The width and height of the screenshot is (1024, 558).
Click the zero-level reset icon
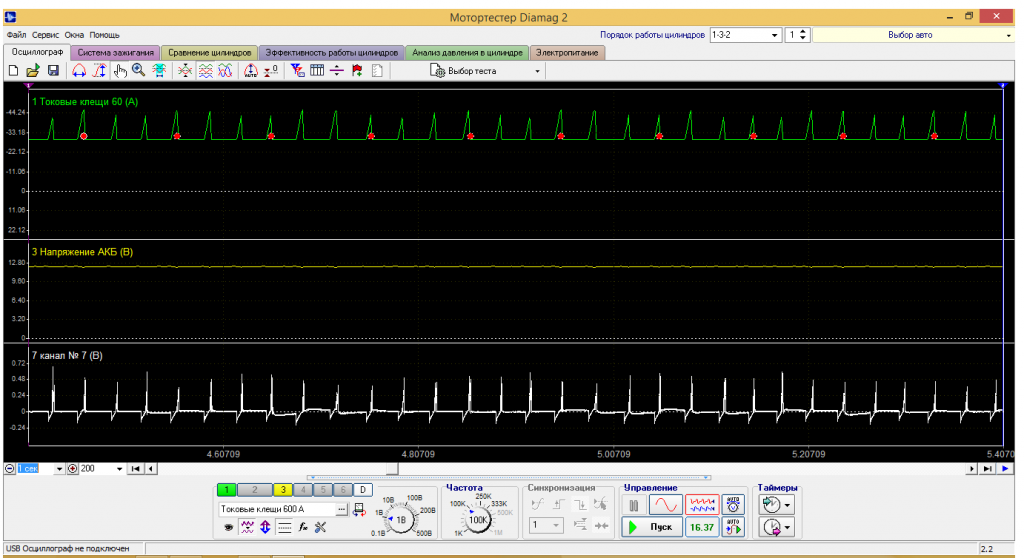(x=271, y=71)
